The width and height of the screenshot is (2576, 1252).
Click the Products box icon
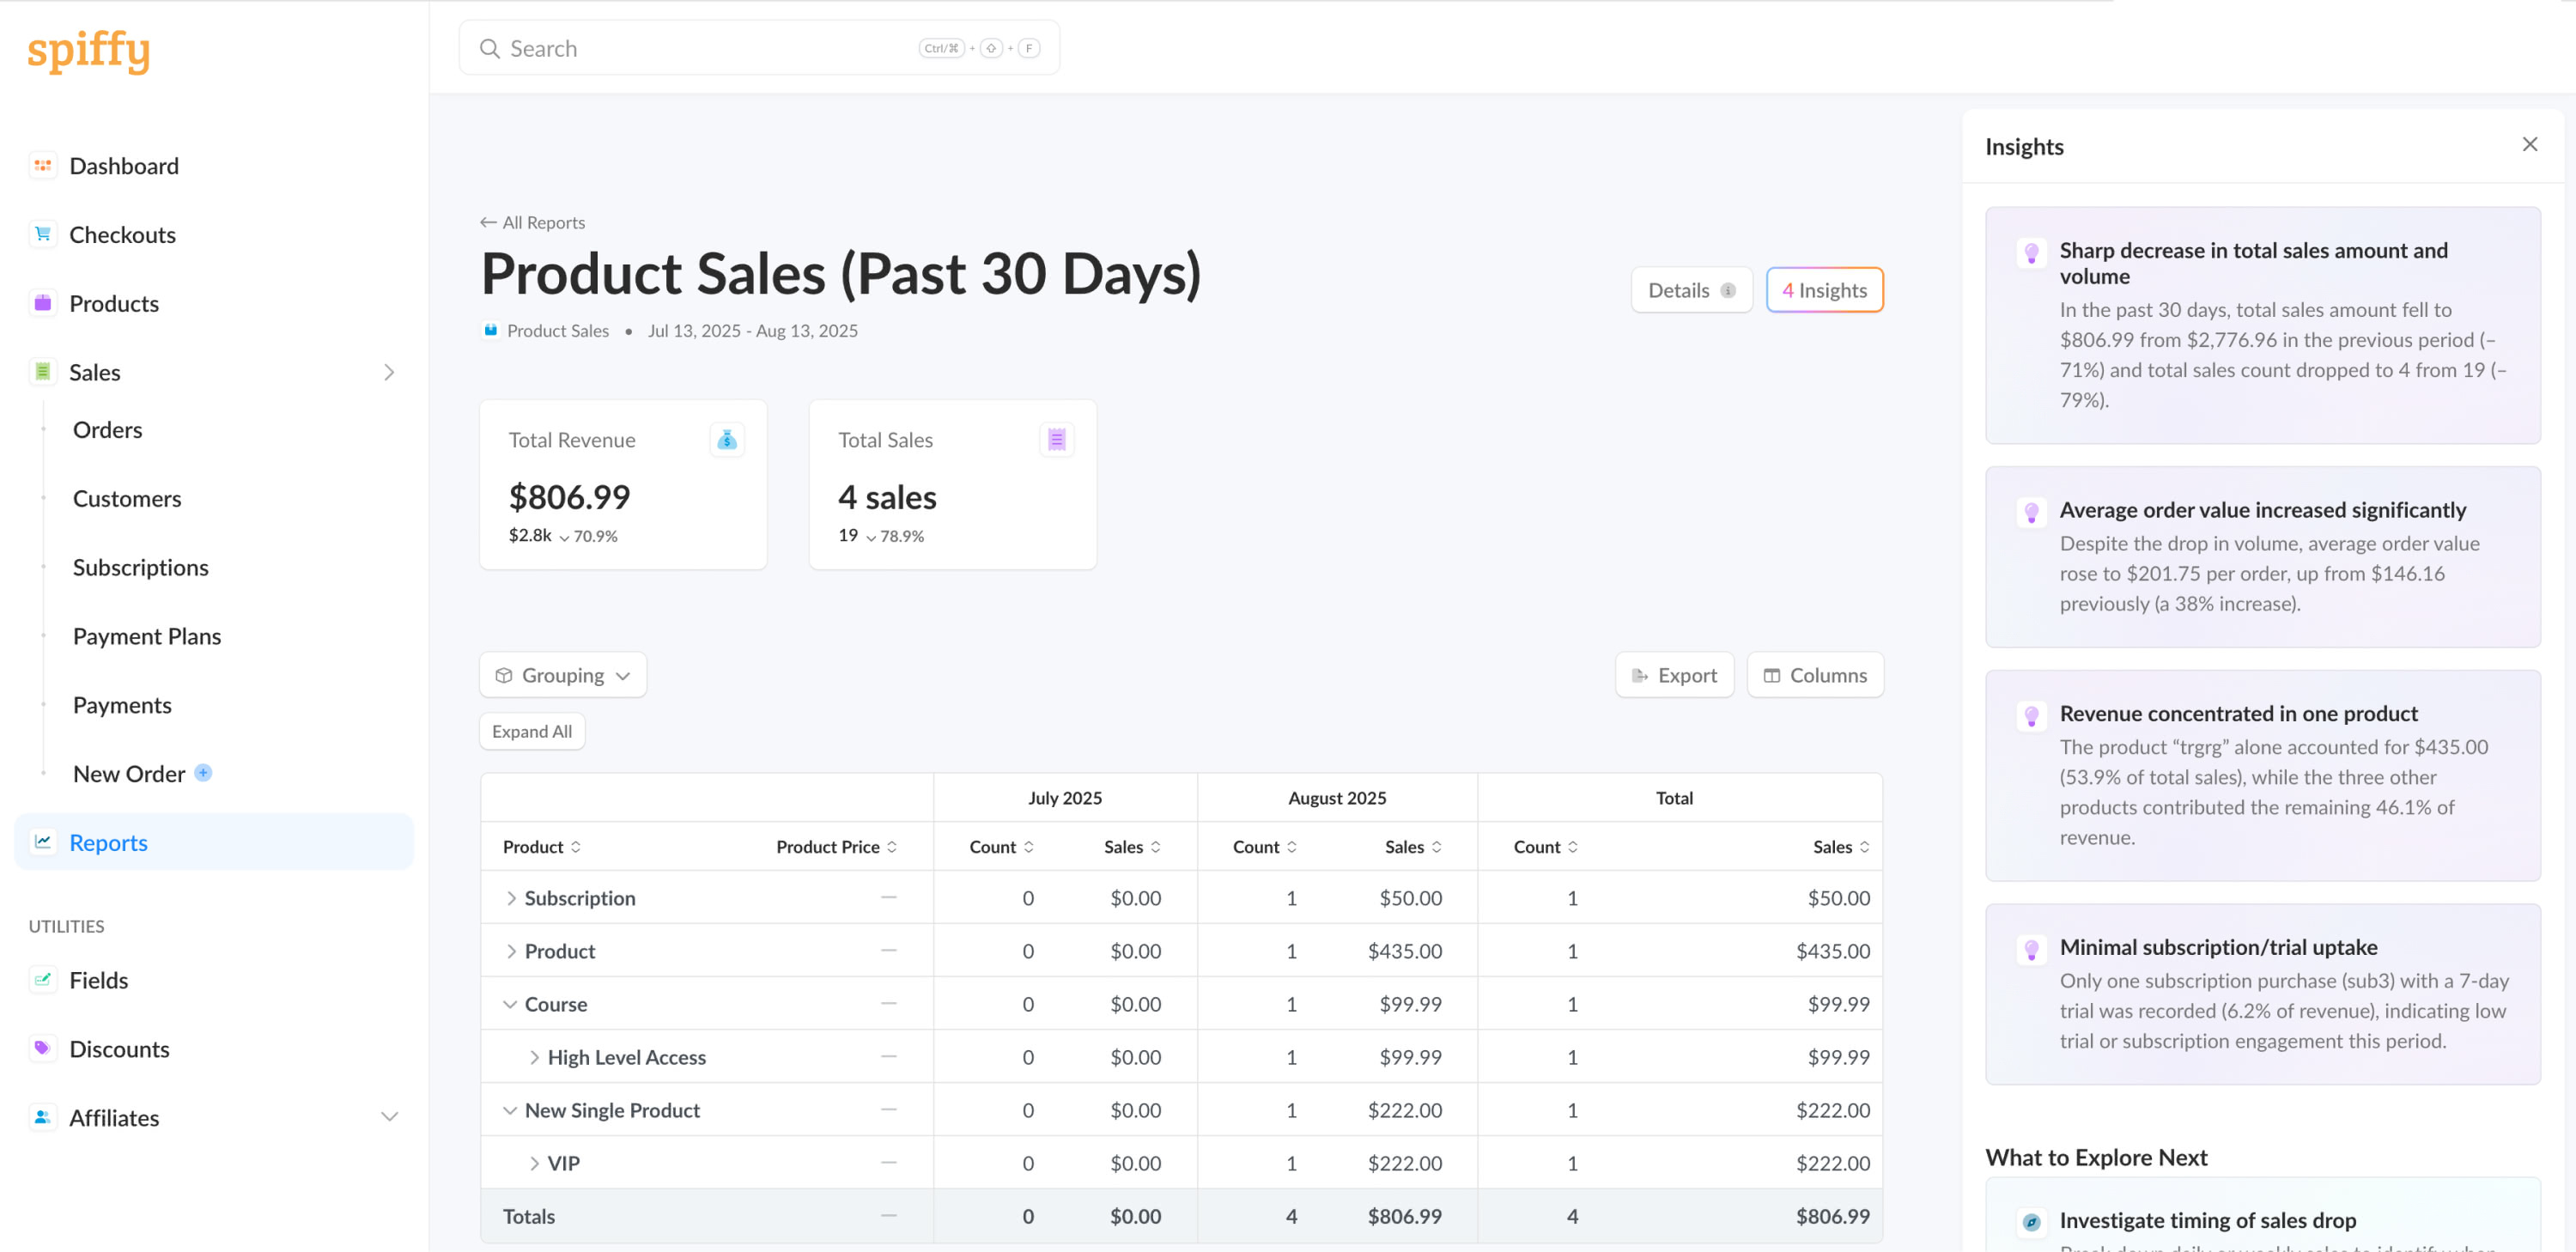click(x=42, y=303)
